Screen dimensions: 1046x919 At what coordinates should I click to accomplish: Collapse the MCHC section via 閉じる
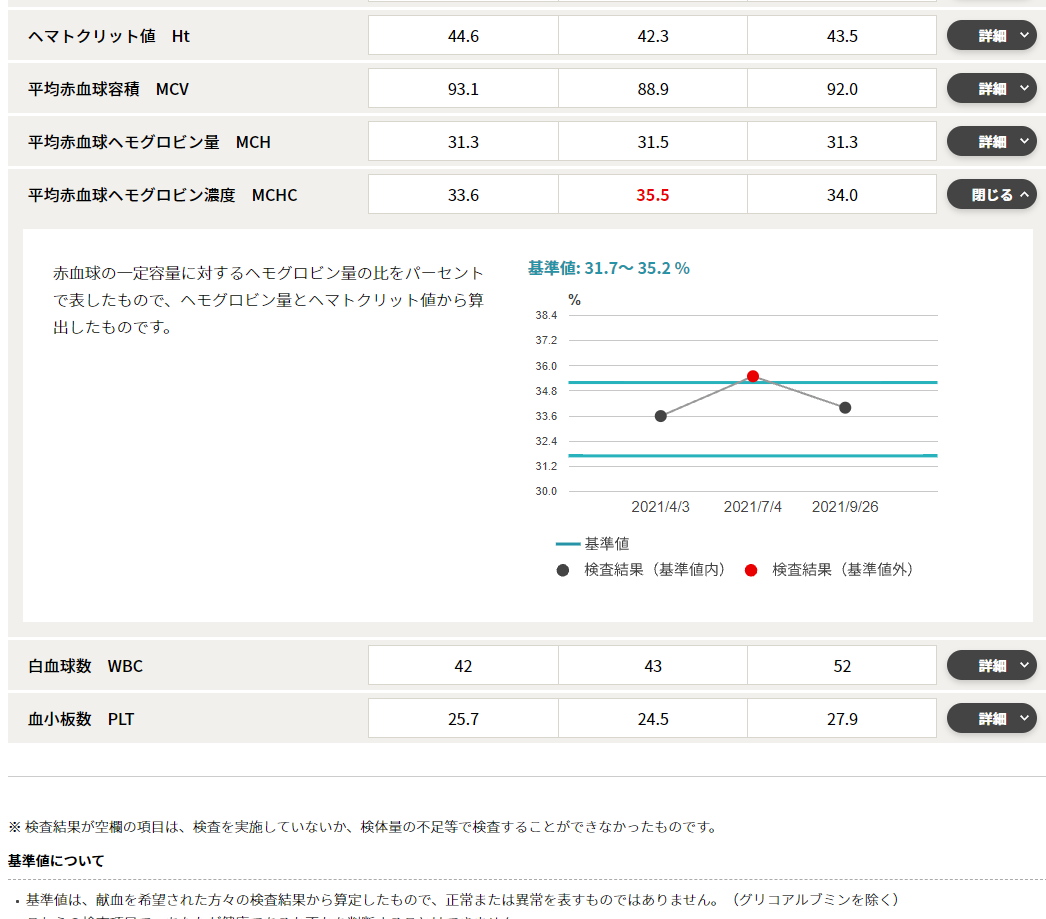tap(991, 194)
